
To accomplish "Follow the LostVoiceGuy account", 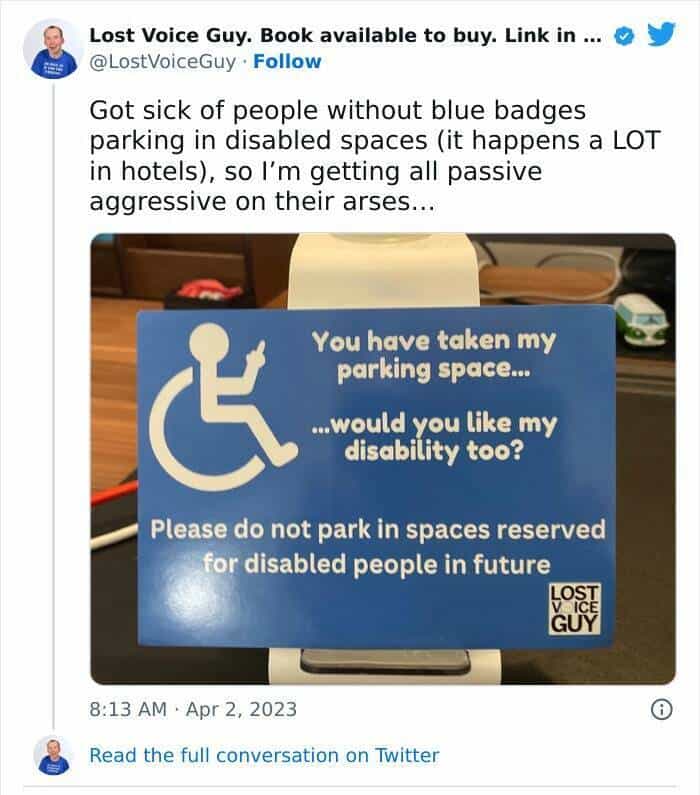I will [287, 61].
